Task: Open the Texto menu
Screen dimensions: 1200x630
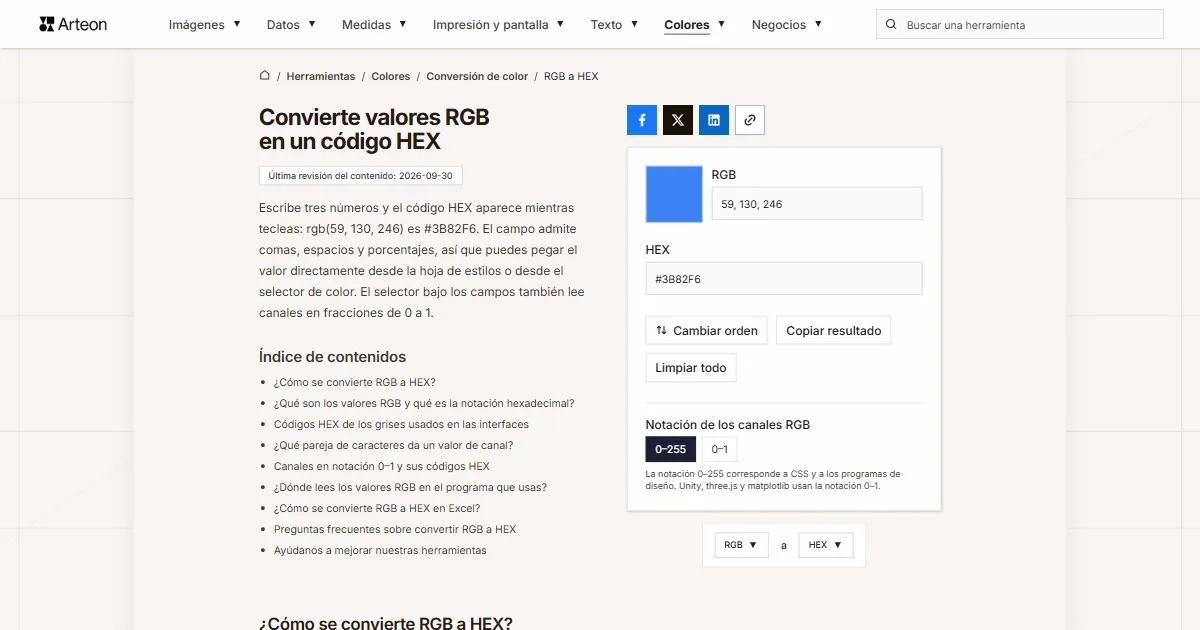Action: click(614, 25)
